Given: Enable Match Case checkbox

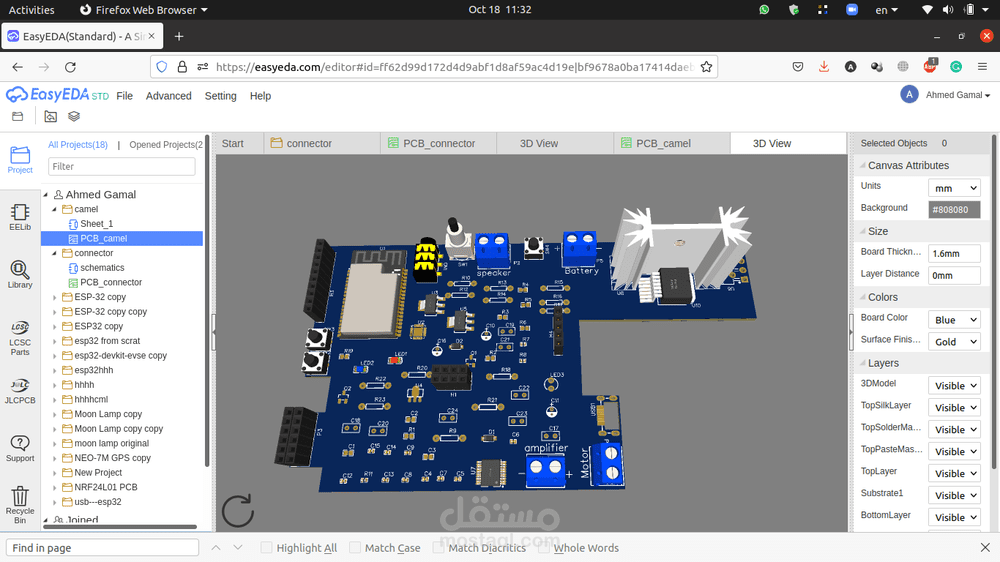Looking at the screenshot, I should tap(355, 547).
